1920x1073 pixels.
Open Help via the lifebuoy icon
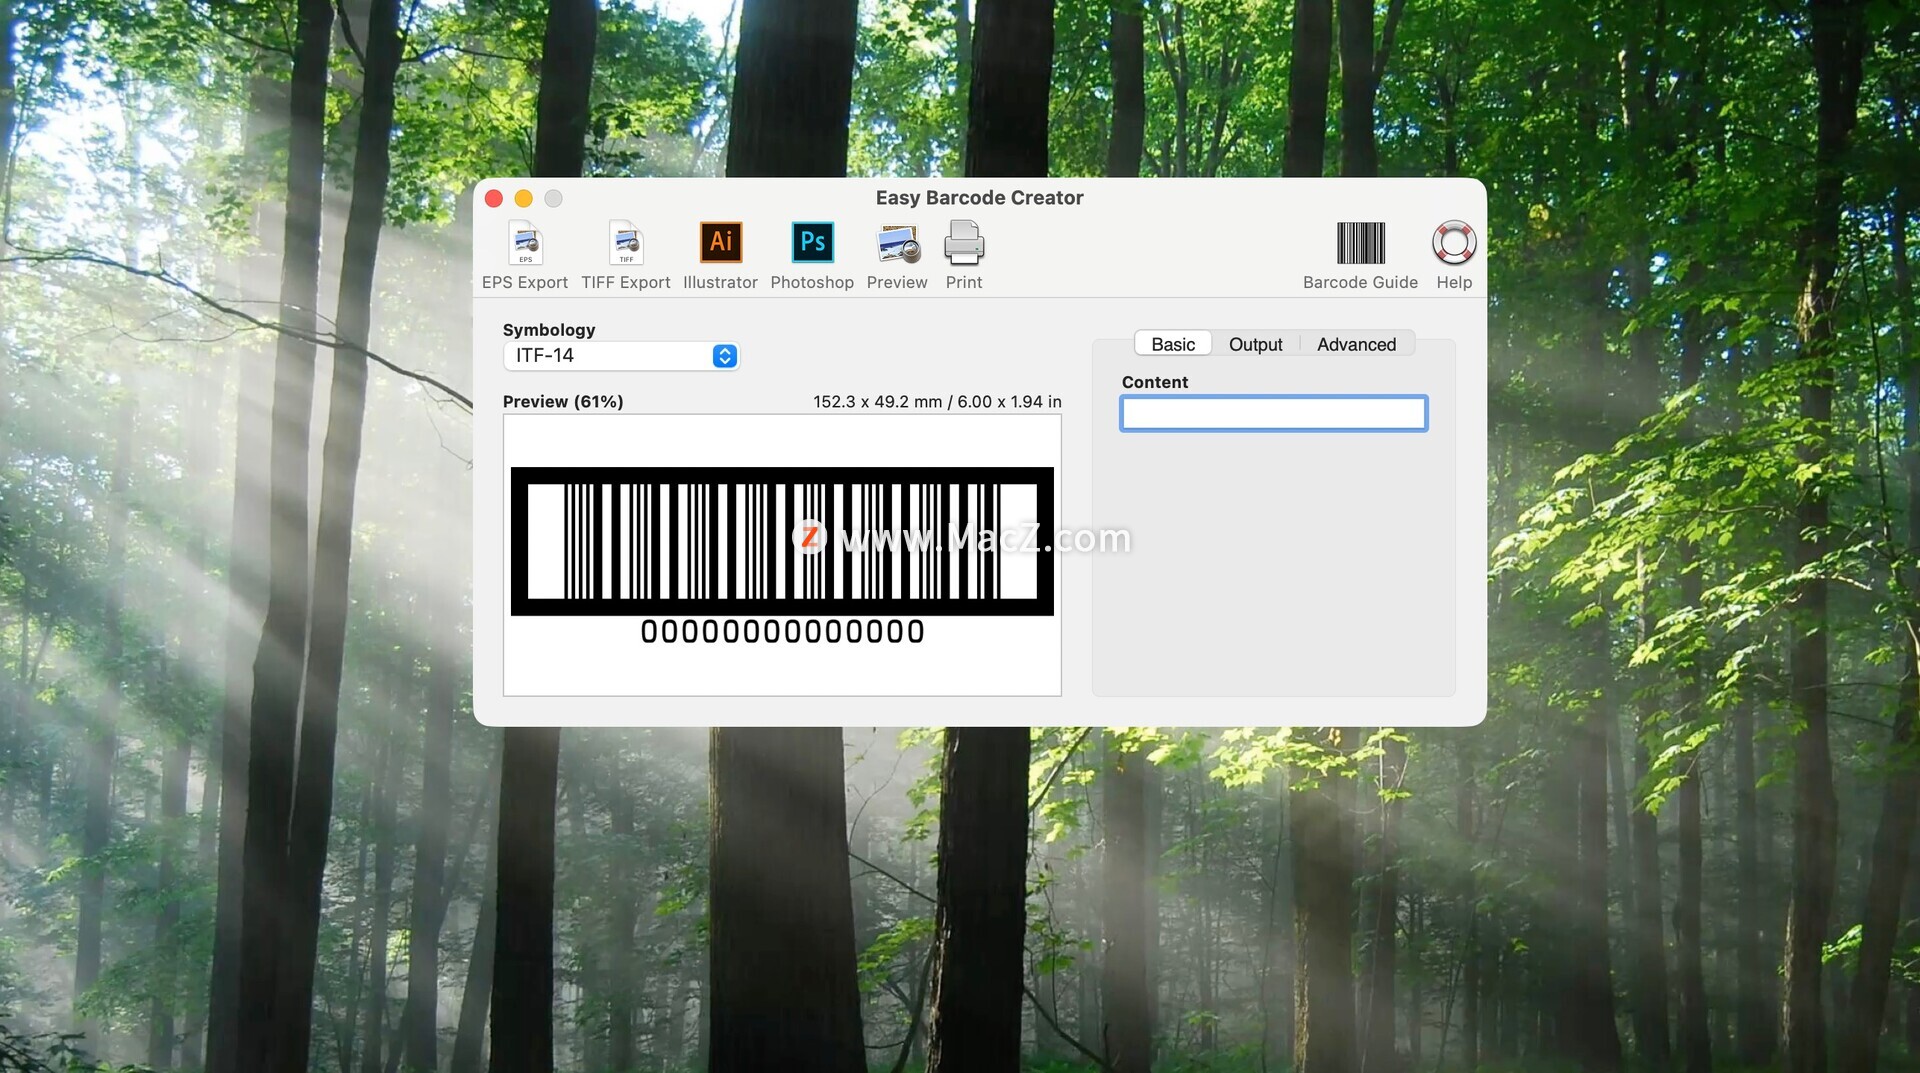[x=1453, y=244]
